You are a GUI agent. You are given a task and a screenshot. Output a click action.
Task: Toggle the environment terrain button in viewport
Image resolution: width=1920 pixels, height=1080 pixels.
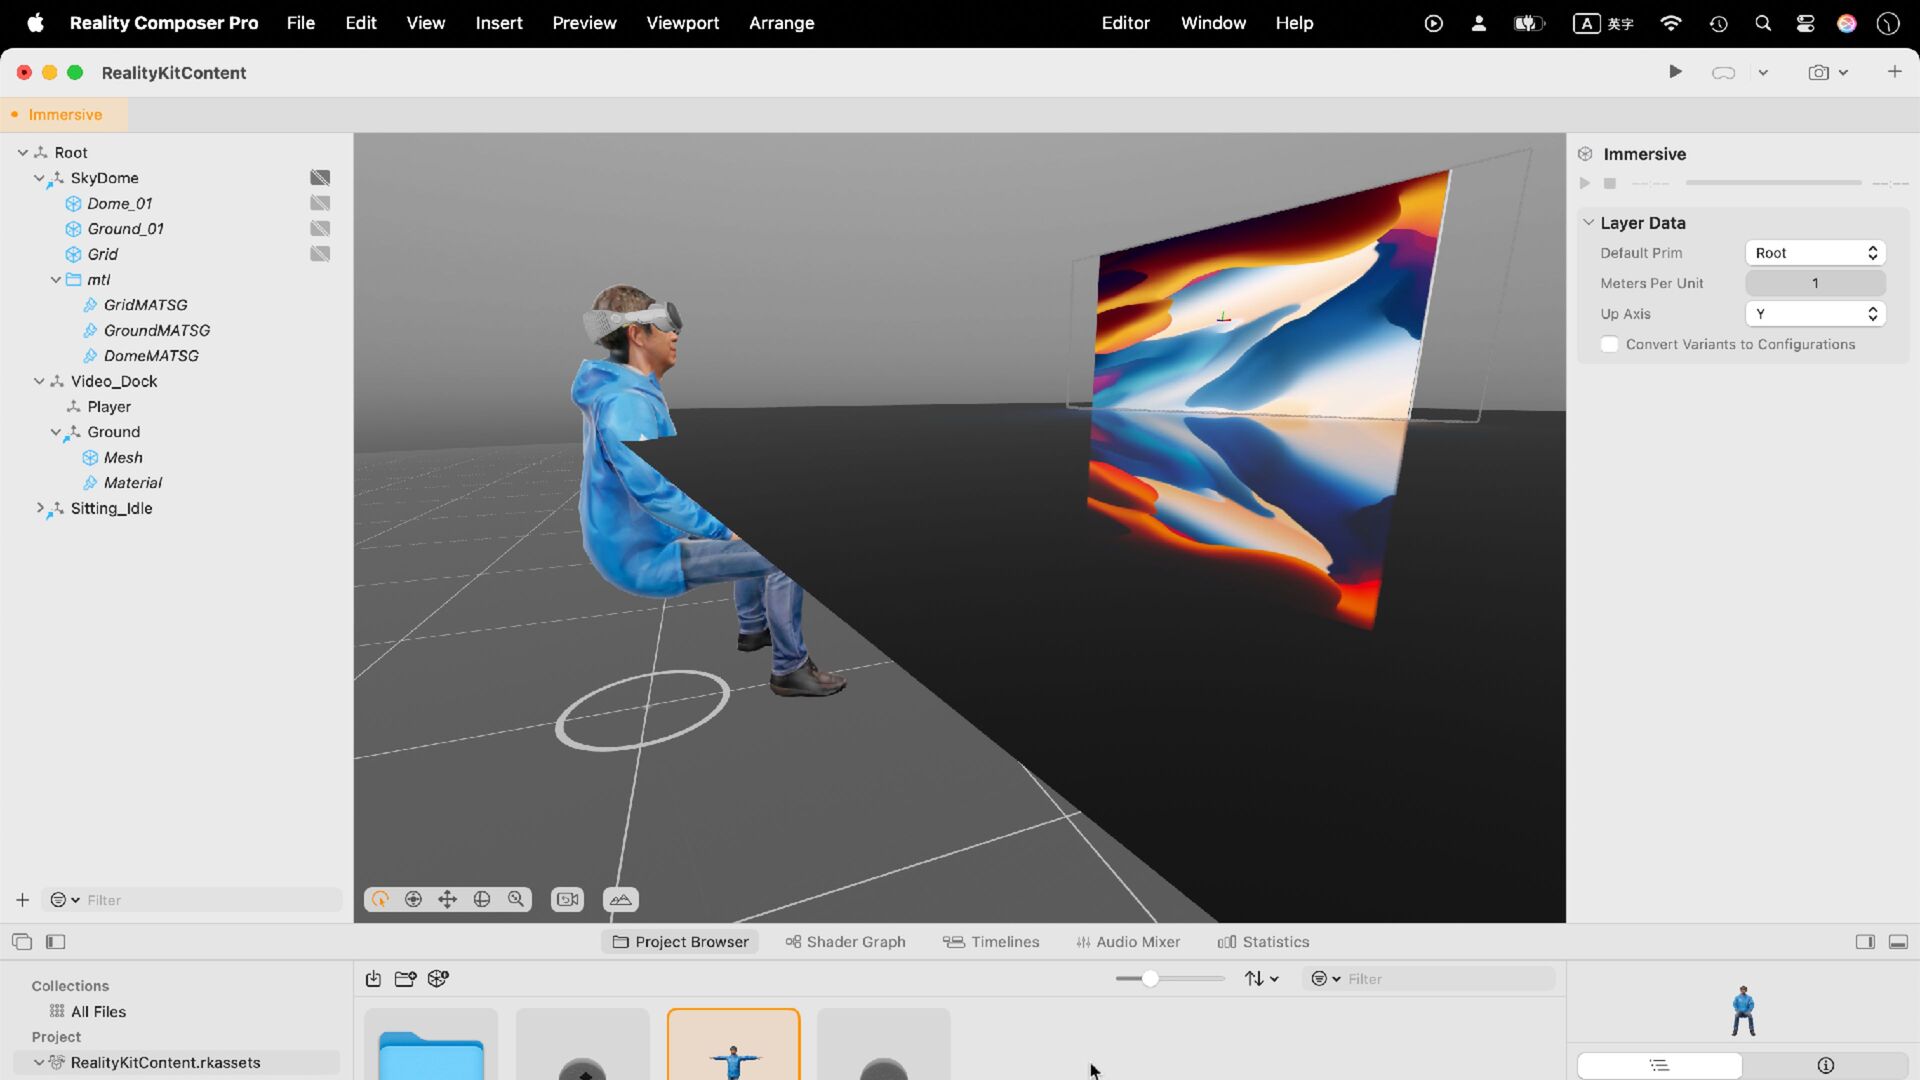621,899
